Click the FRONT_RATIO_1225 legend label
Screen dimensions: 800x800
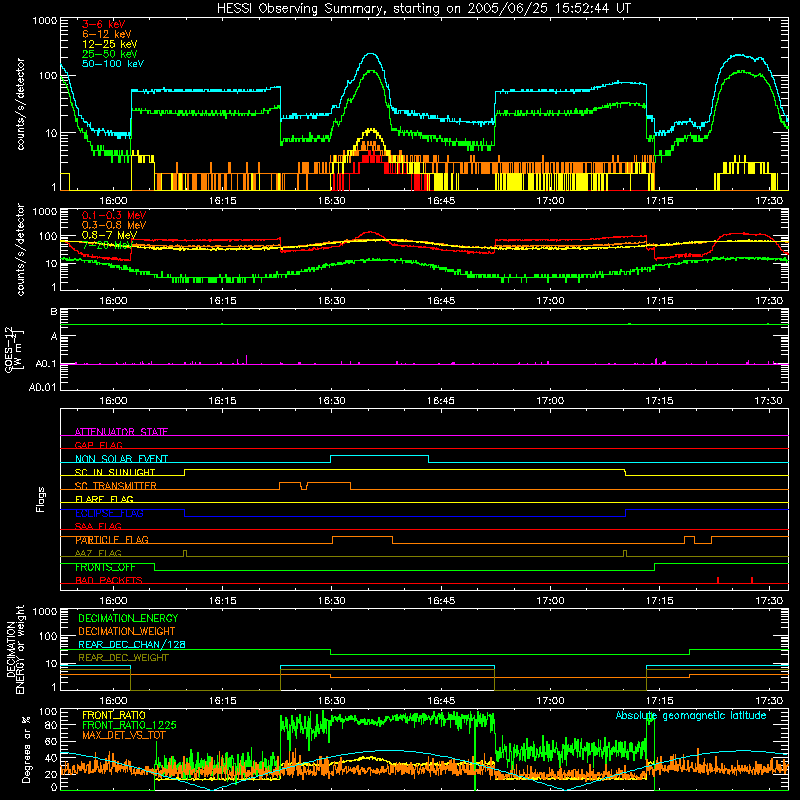(x=129, y=725)
